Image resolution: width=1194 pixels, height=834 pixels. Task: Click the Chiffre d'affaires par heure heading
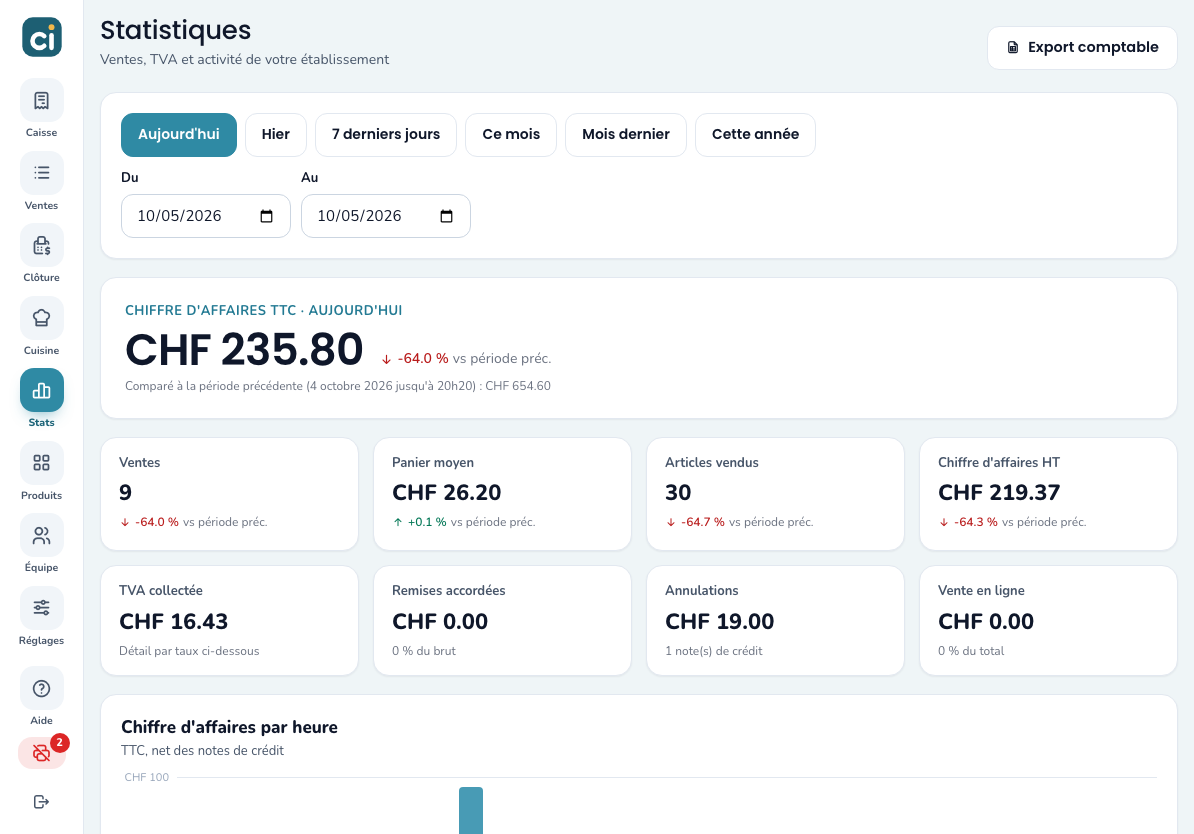[x=229, y=727]
